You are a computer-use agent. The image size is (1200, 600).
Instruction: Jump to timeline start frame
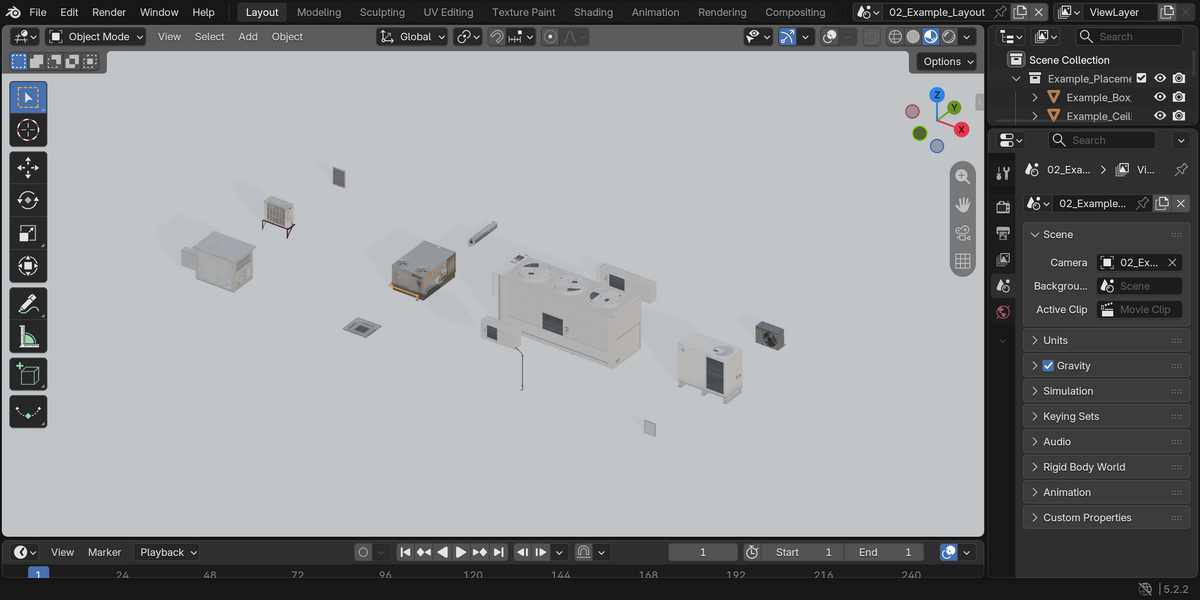pyautogui.click(x=405, y=552)
